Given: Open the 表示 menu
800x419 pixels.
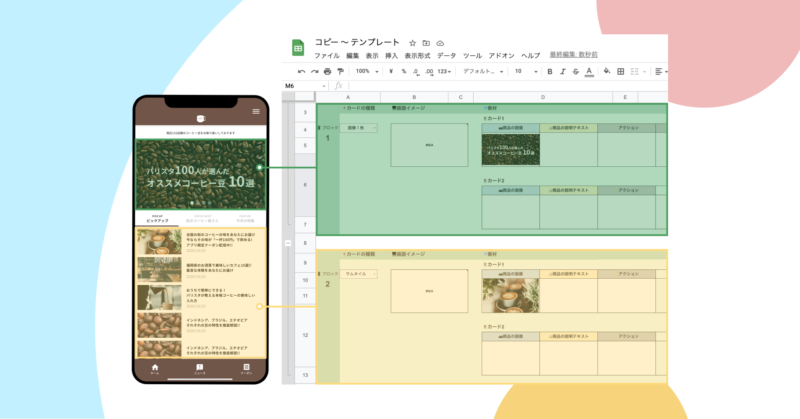Looking at the screenshot, I should 372,56.
